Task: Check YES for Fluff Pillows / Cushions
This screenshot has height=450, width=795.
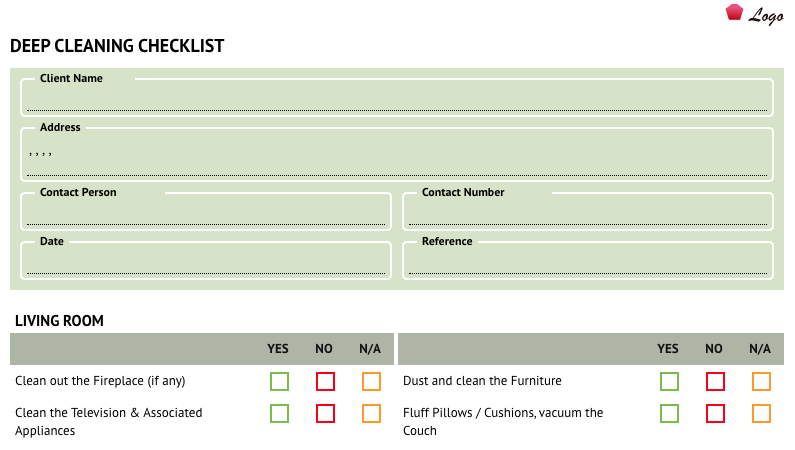Action: (669, 414)
